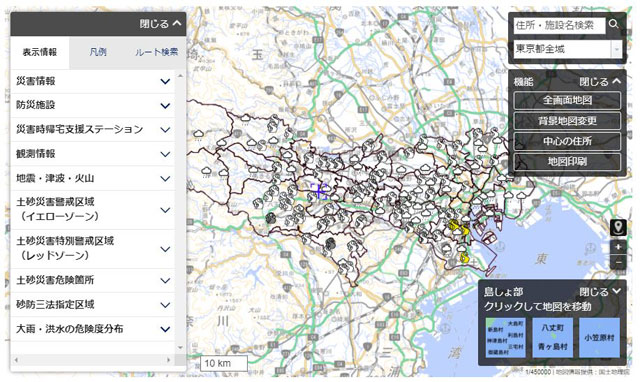
Task: Click the current location pin icon
Action: [x=618, y=227]
